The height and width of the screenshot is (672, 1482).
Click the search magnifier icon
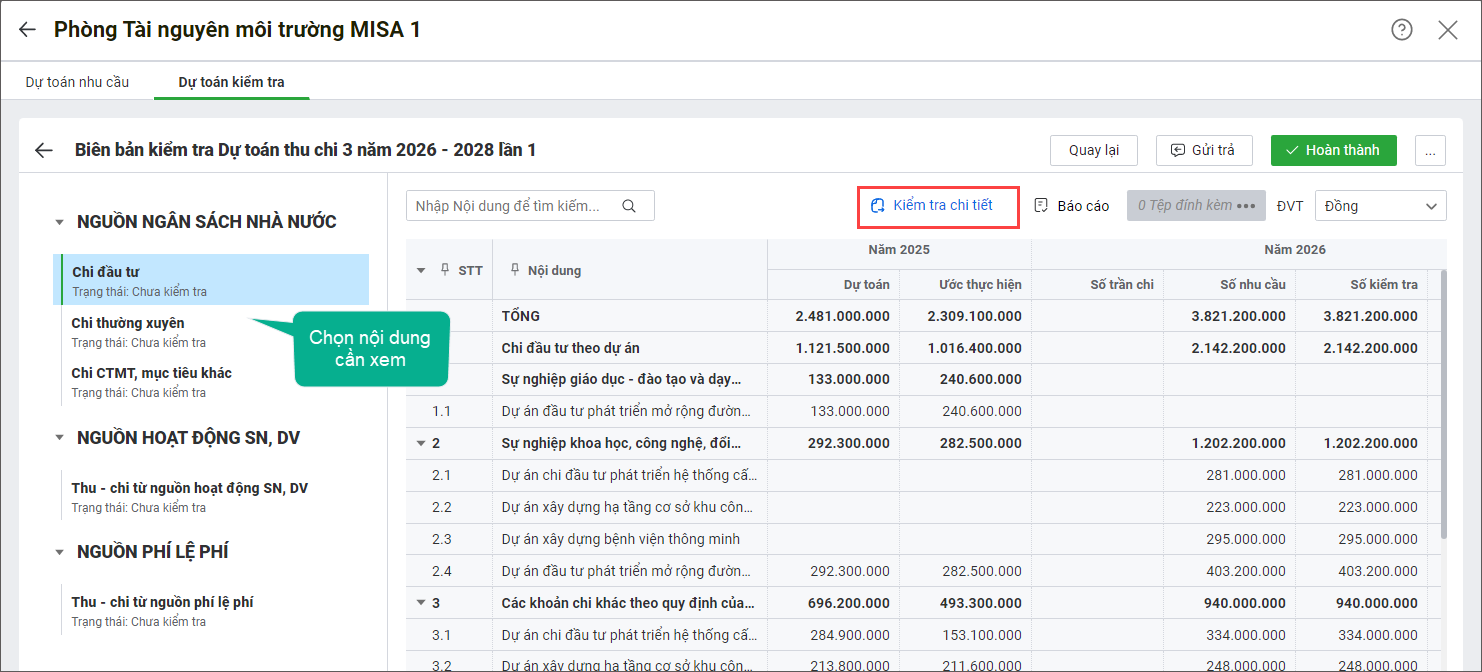coord(629,206)
